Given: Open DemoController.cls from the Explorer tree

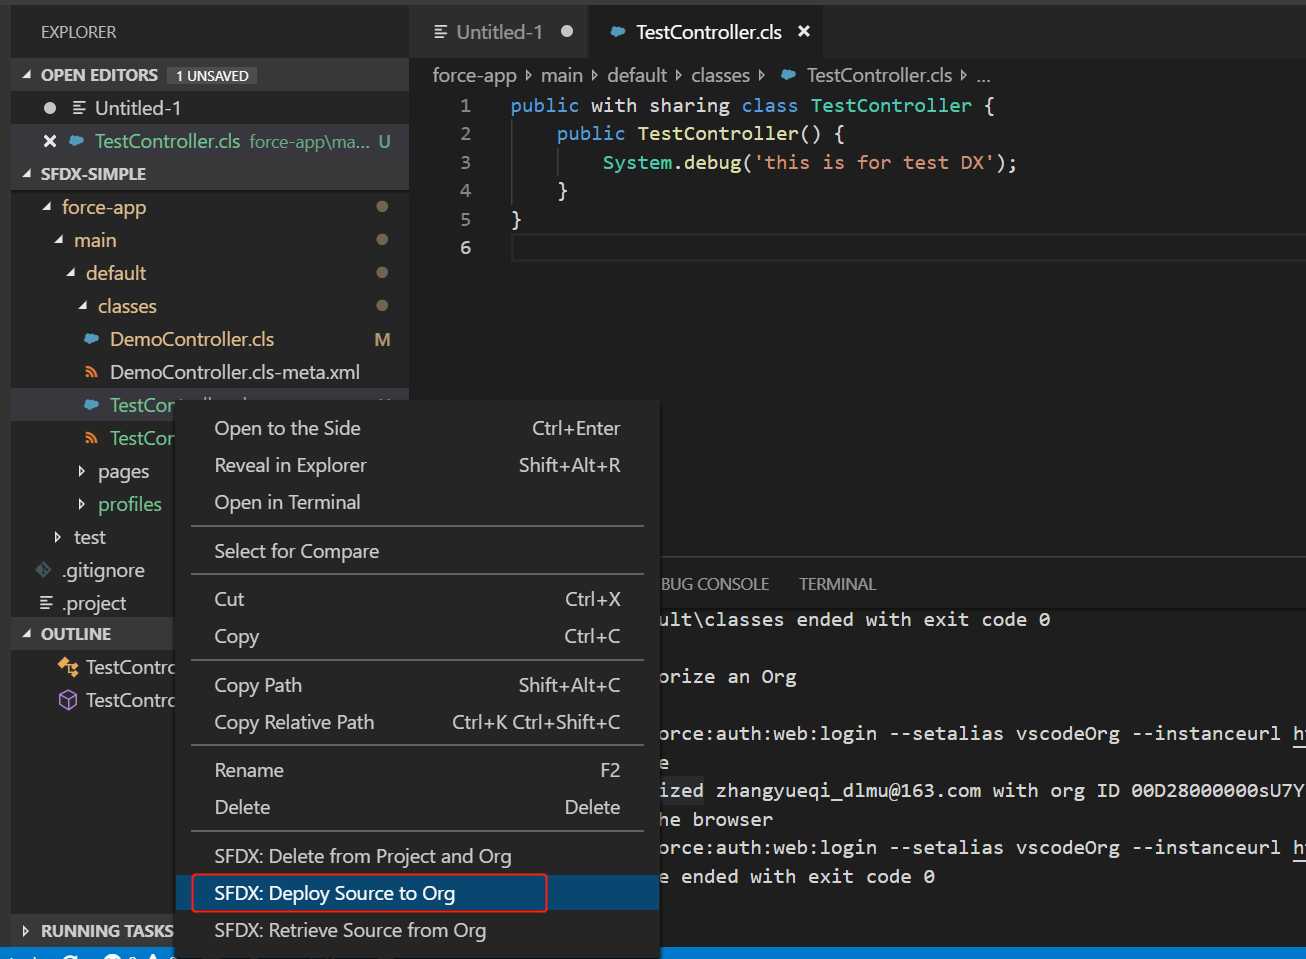Looking at the screenshot, I should [x=192, y=339].
